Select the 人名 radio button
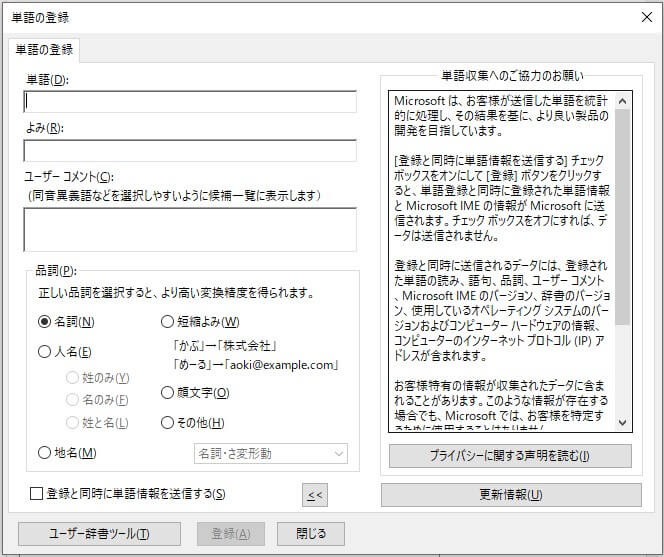Screen dimensions: 664x557 [x=44, y=352]
